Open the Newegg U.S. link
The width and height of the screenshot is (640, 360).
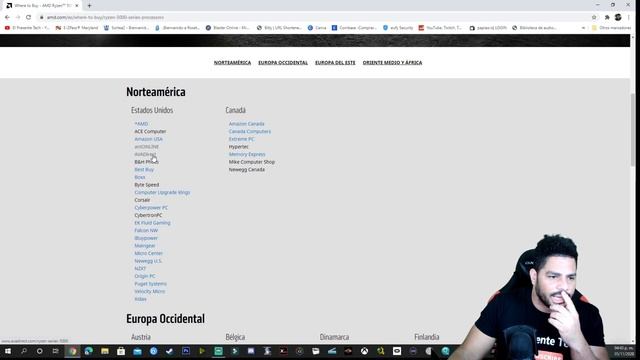pos(148,261)
